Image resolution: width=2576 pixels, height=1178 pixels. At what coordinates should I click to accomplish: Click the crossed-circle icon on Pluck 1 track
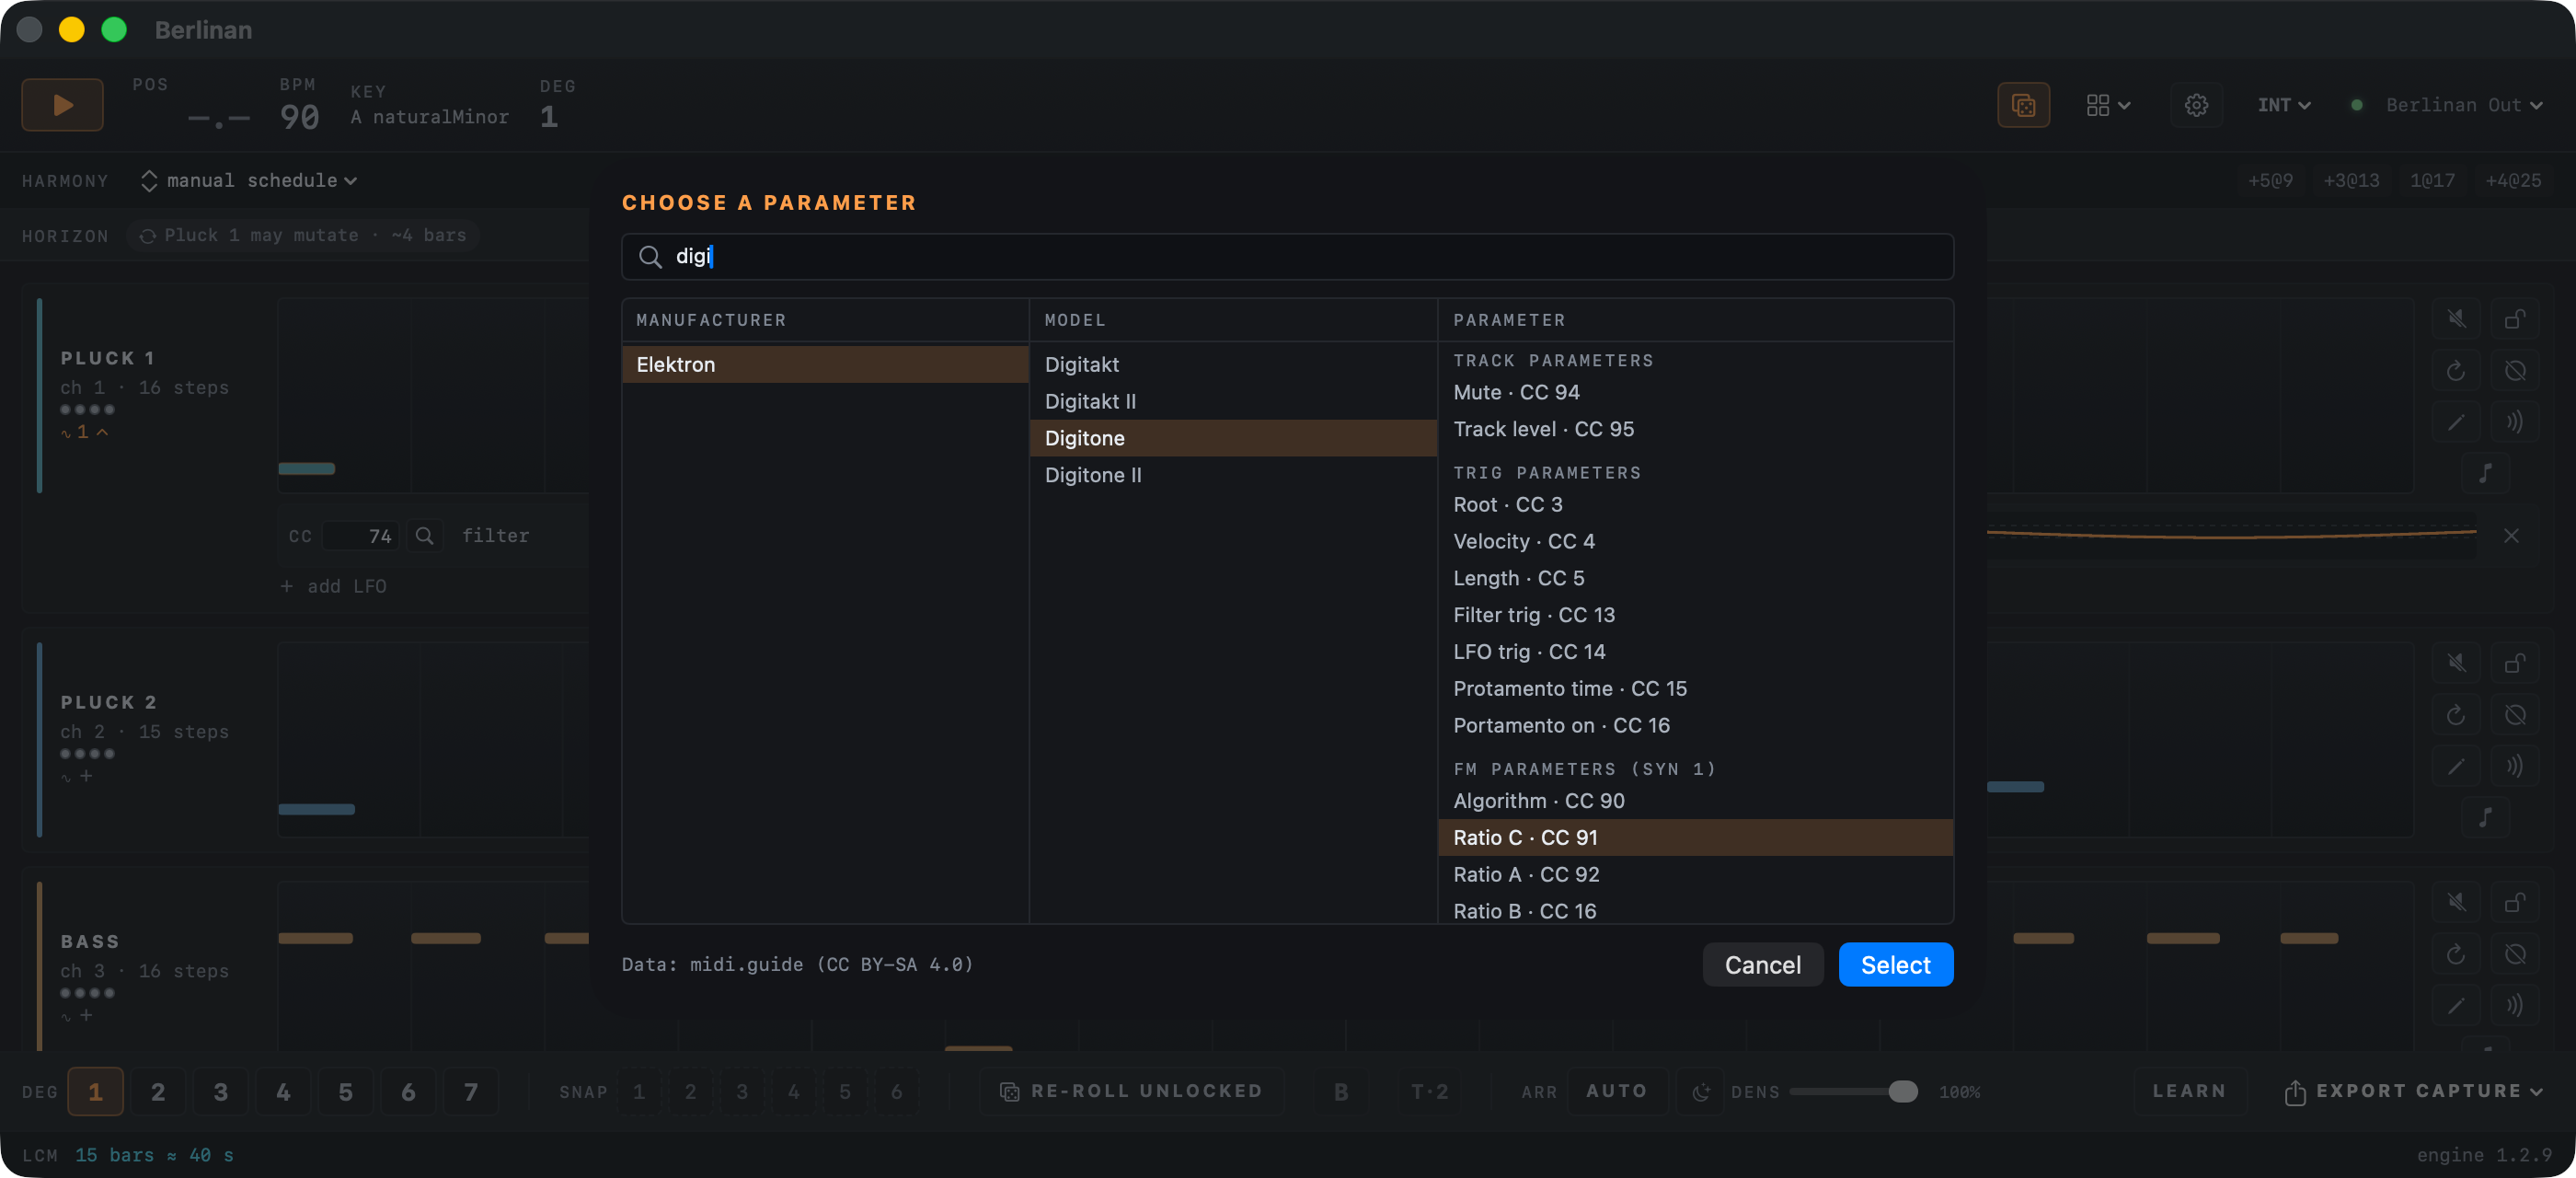click(x=2514, y=370)
